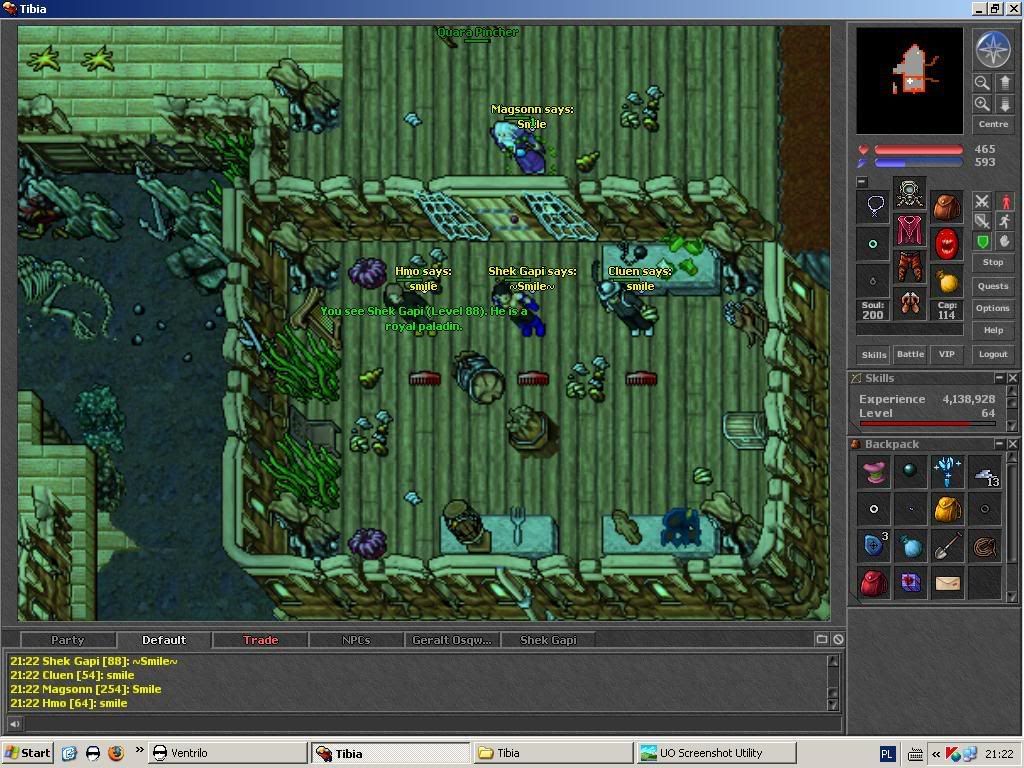Screen dimensions: 1024x768
Task: Switch to the NPCs chat tab
Action: tap(356, 640)
